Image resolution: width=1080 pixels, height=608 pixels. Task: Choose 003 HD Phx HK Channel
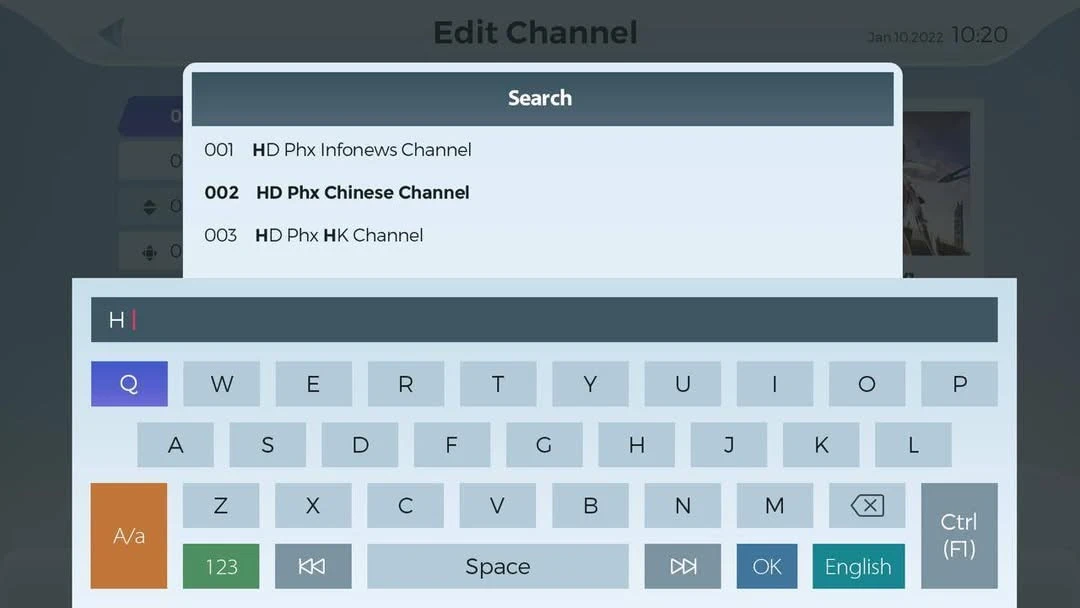pos(315,236)
